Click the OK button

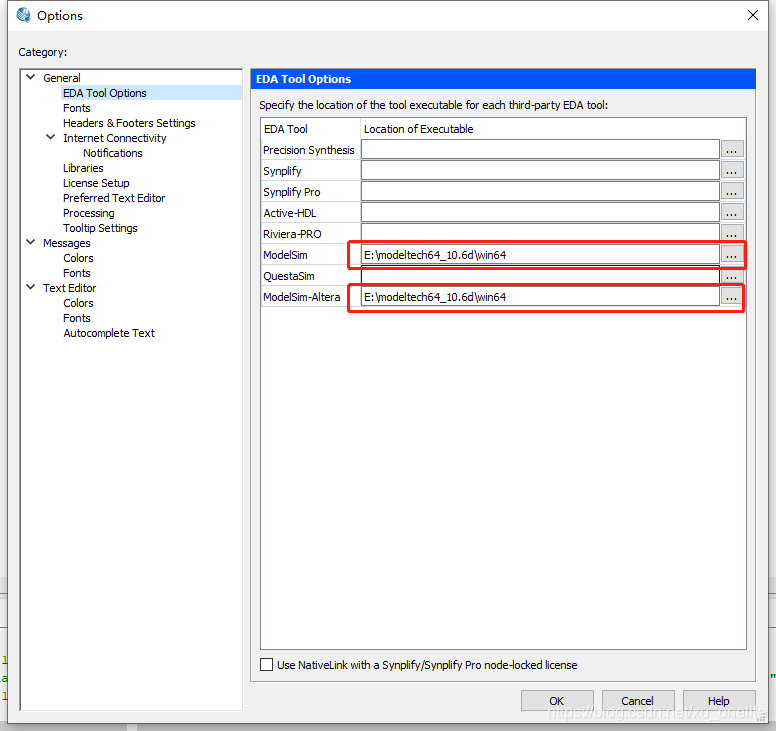point(557,700)
